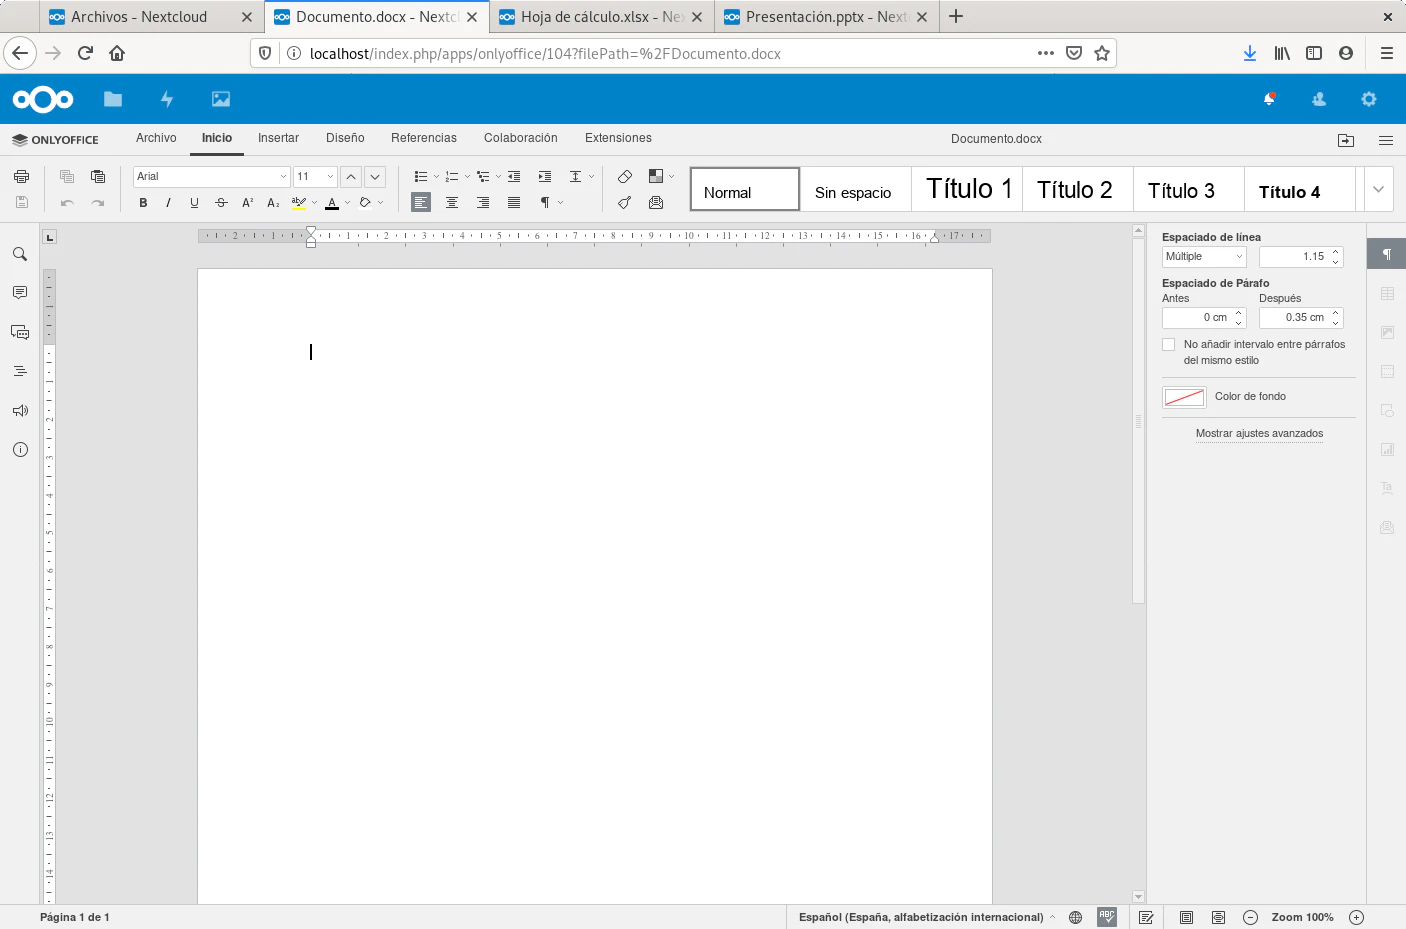Image resolution: width=1406 pixels, height=929 pixels.
Task: Open the Color de fondo swatch
Action: click(x=1184, y=397)
